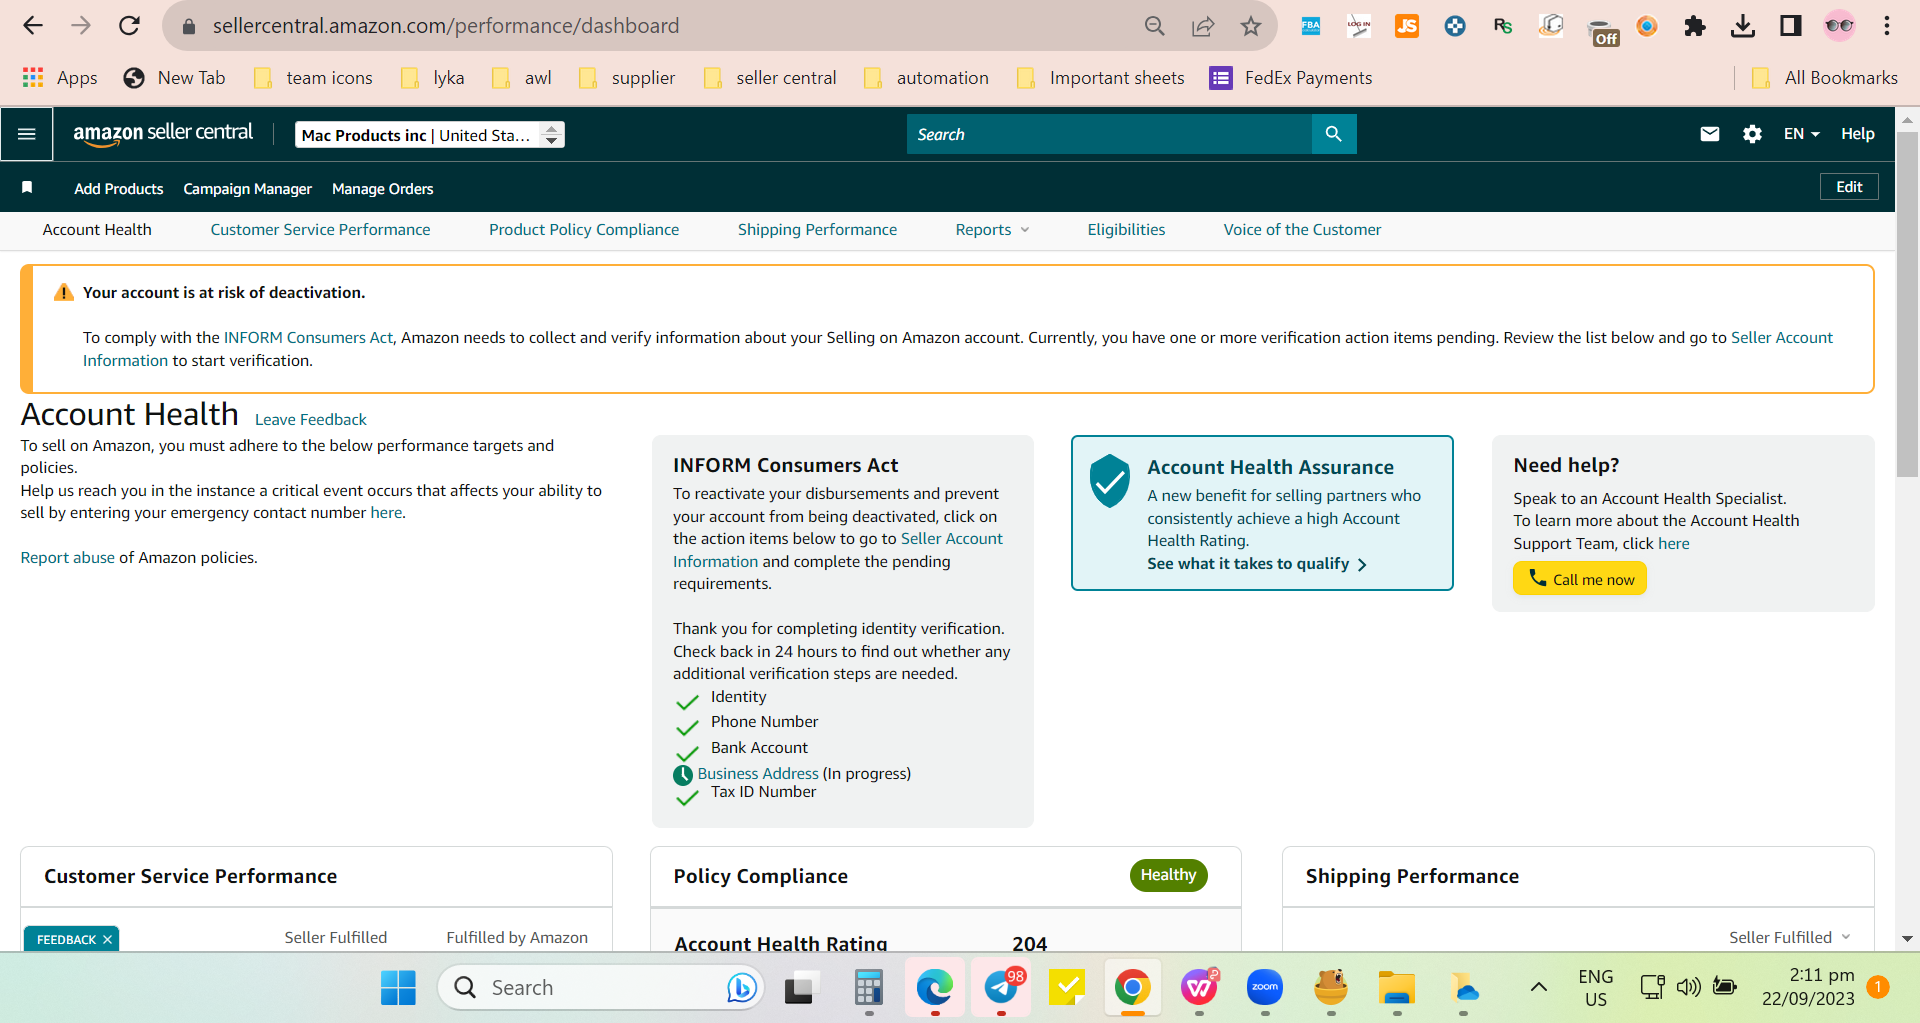The height and width of the screenshot is (1023, 1920).
Task: Open the Important sheets bookmarks folder
Action: click(x=1100, y=78)
